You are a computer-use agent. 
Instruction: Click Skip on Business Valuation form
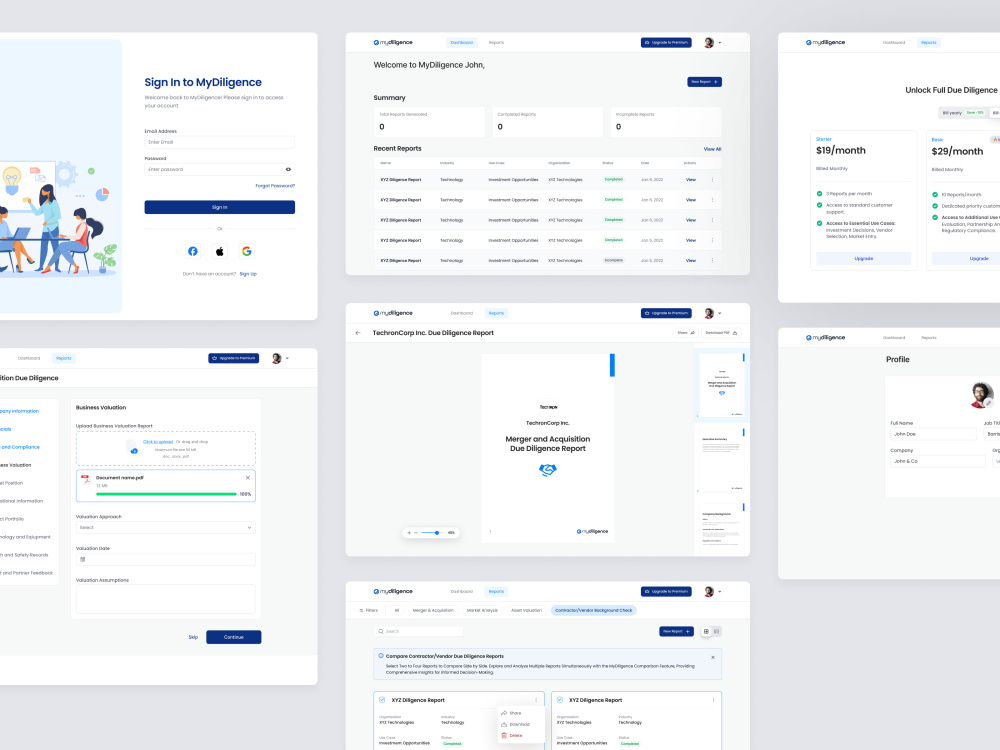click(193, 637)
